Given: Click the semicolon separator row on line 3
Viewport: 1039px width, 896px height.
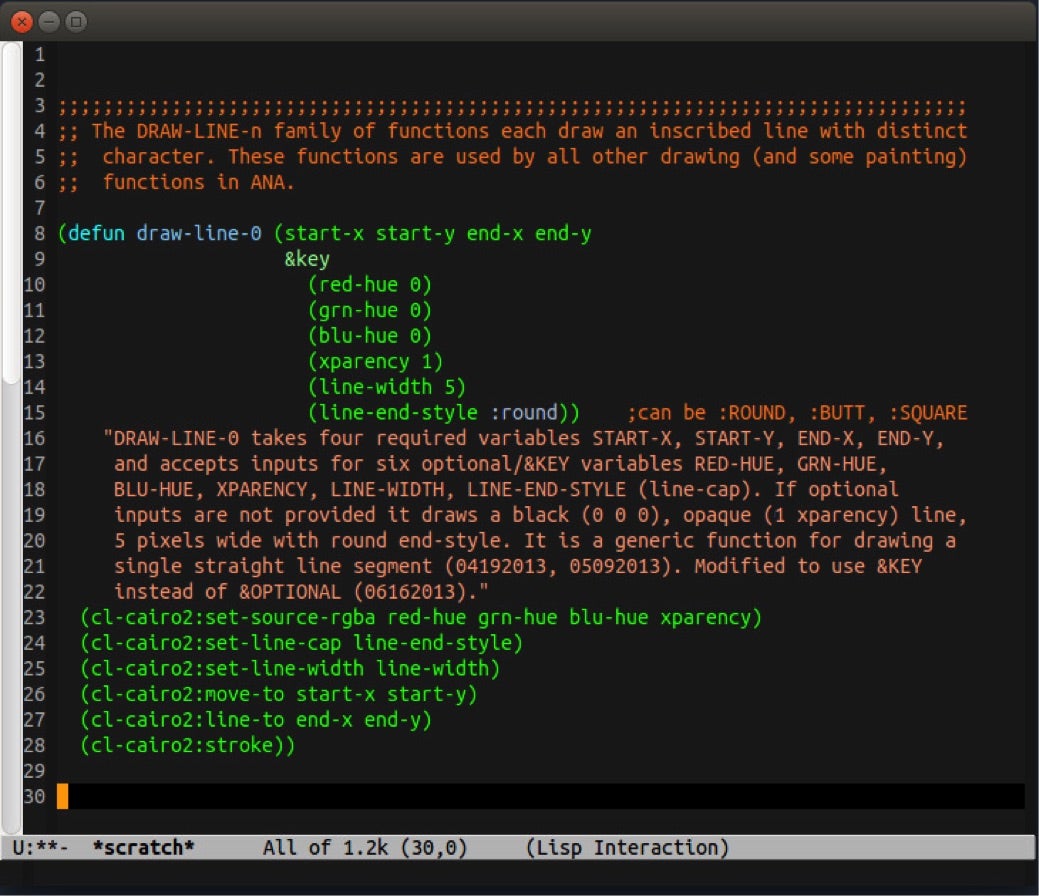Looking at the screenshot, I should click(x=512, y=106).
